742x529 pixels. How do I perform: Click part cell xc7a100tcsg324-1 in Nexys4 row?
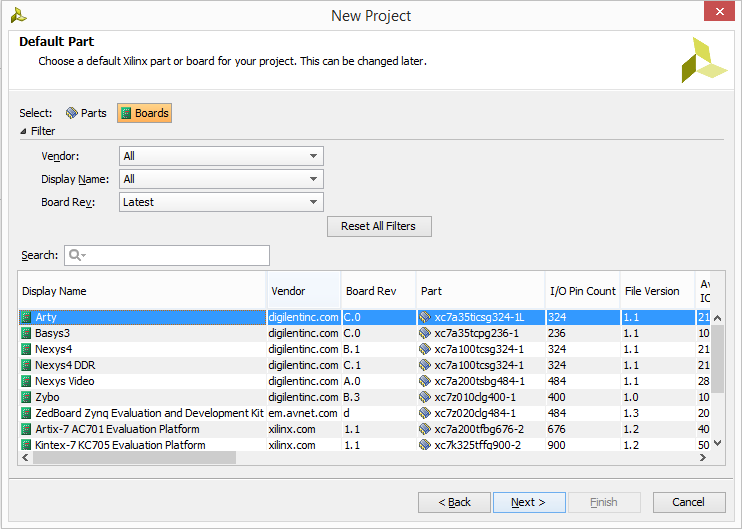pos(479,349)
